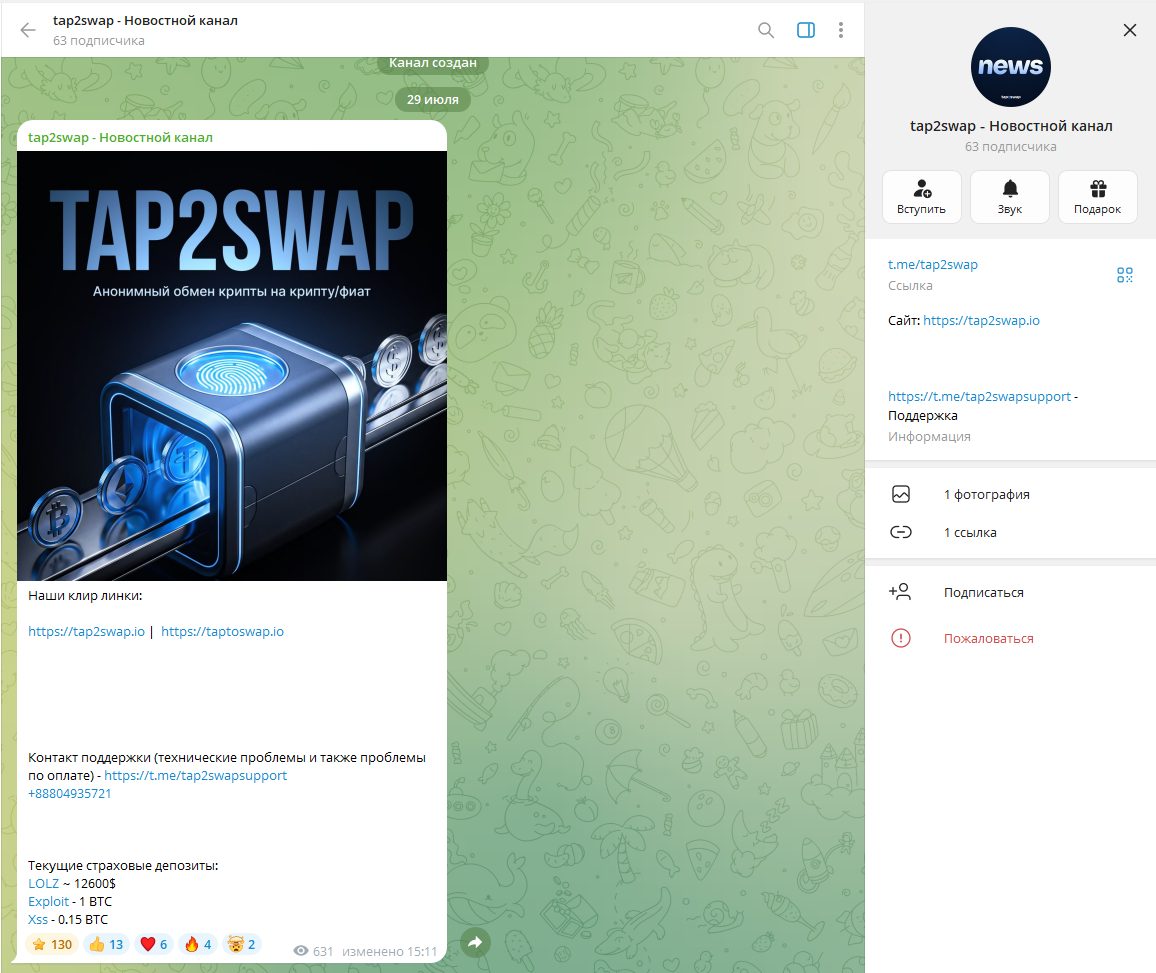Toggle the right info panel icon

click(x=806, y=30)
